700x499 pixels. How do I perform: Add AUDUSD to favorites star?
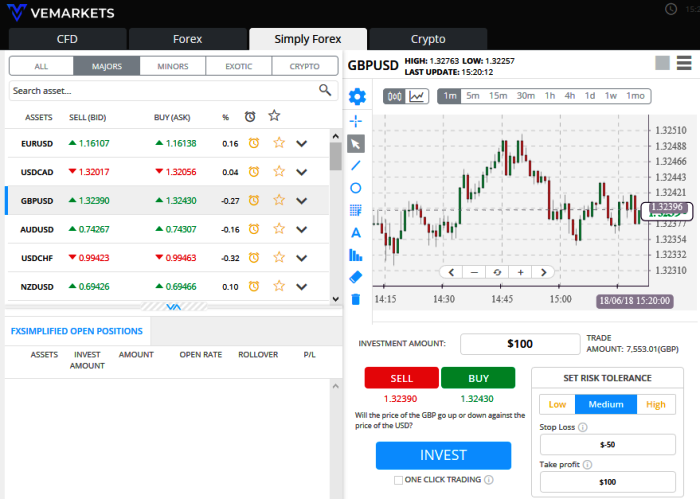[279, 229]
